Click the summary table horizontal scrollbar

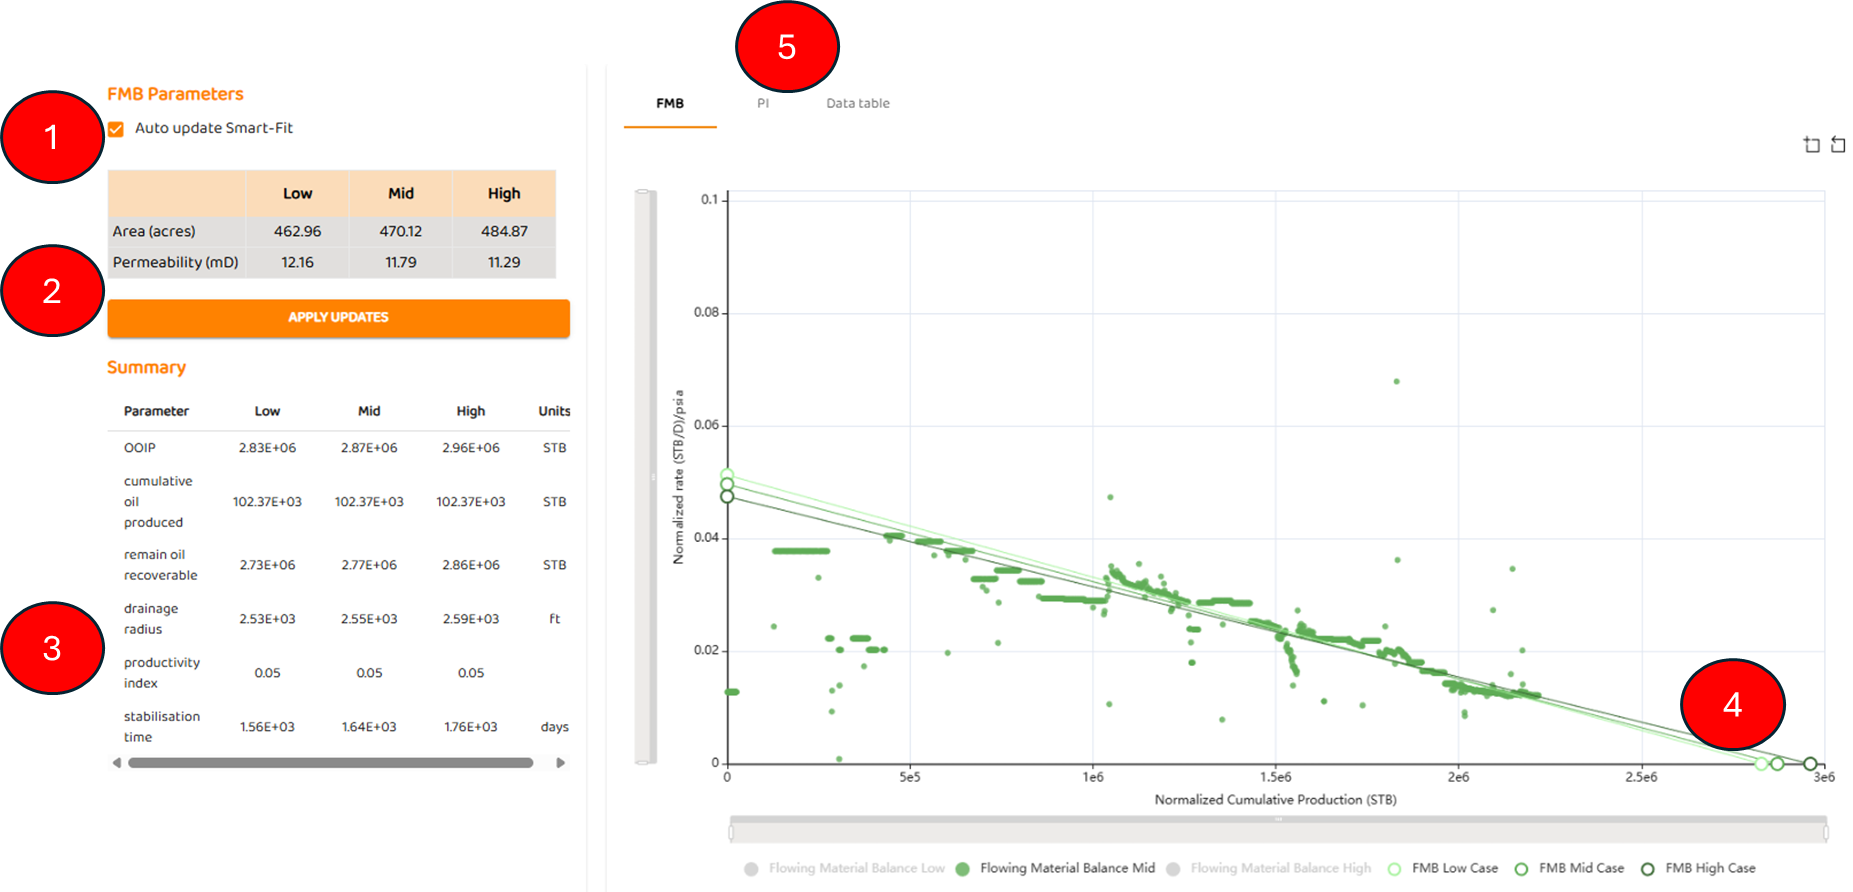pyautogui.click(x=330, y=763)
